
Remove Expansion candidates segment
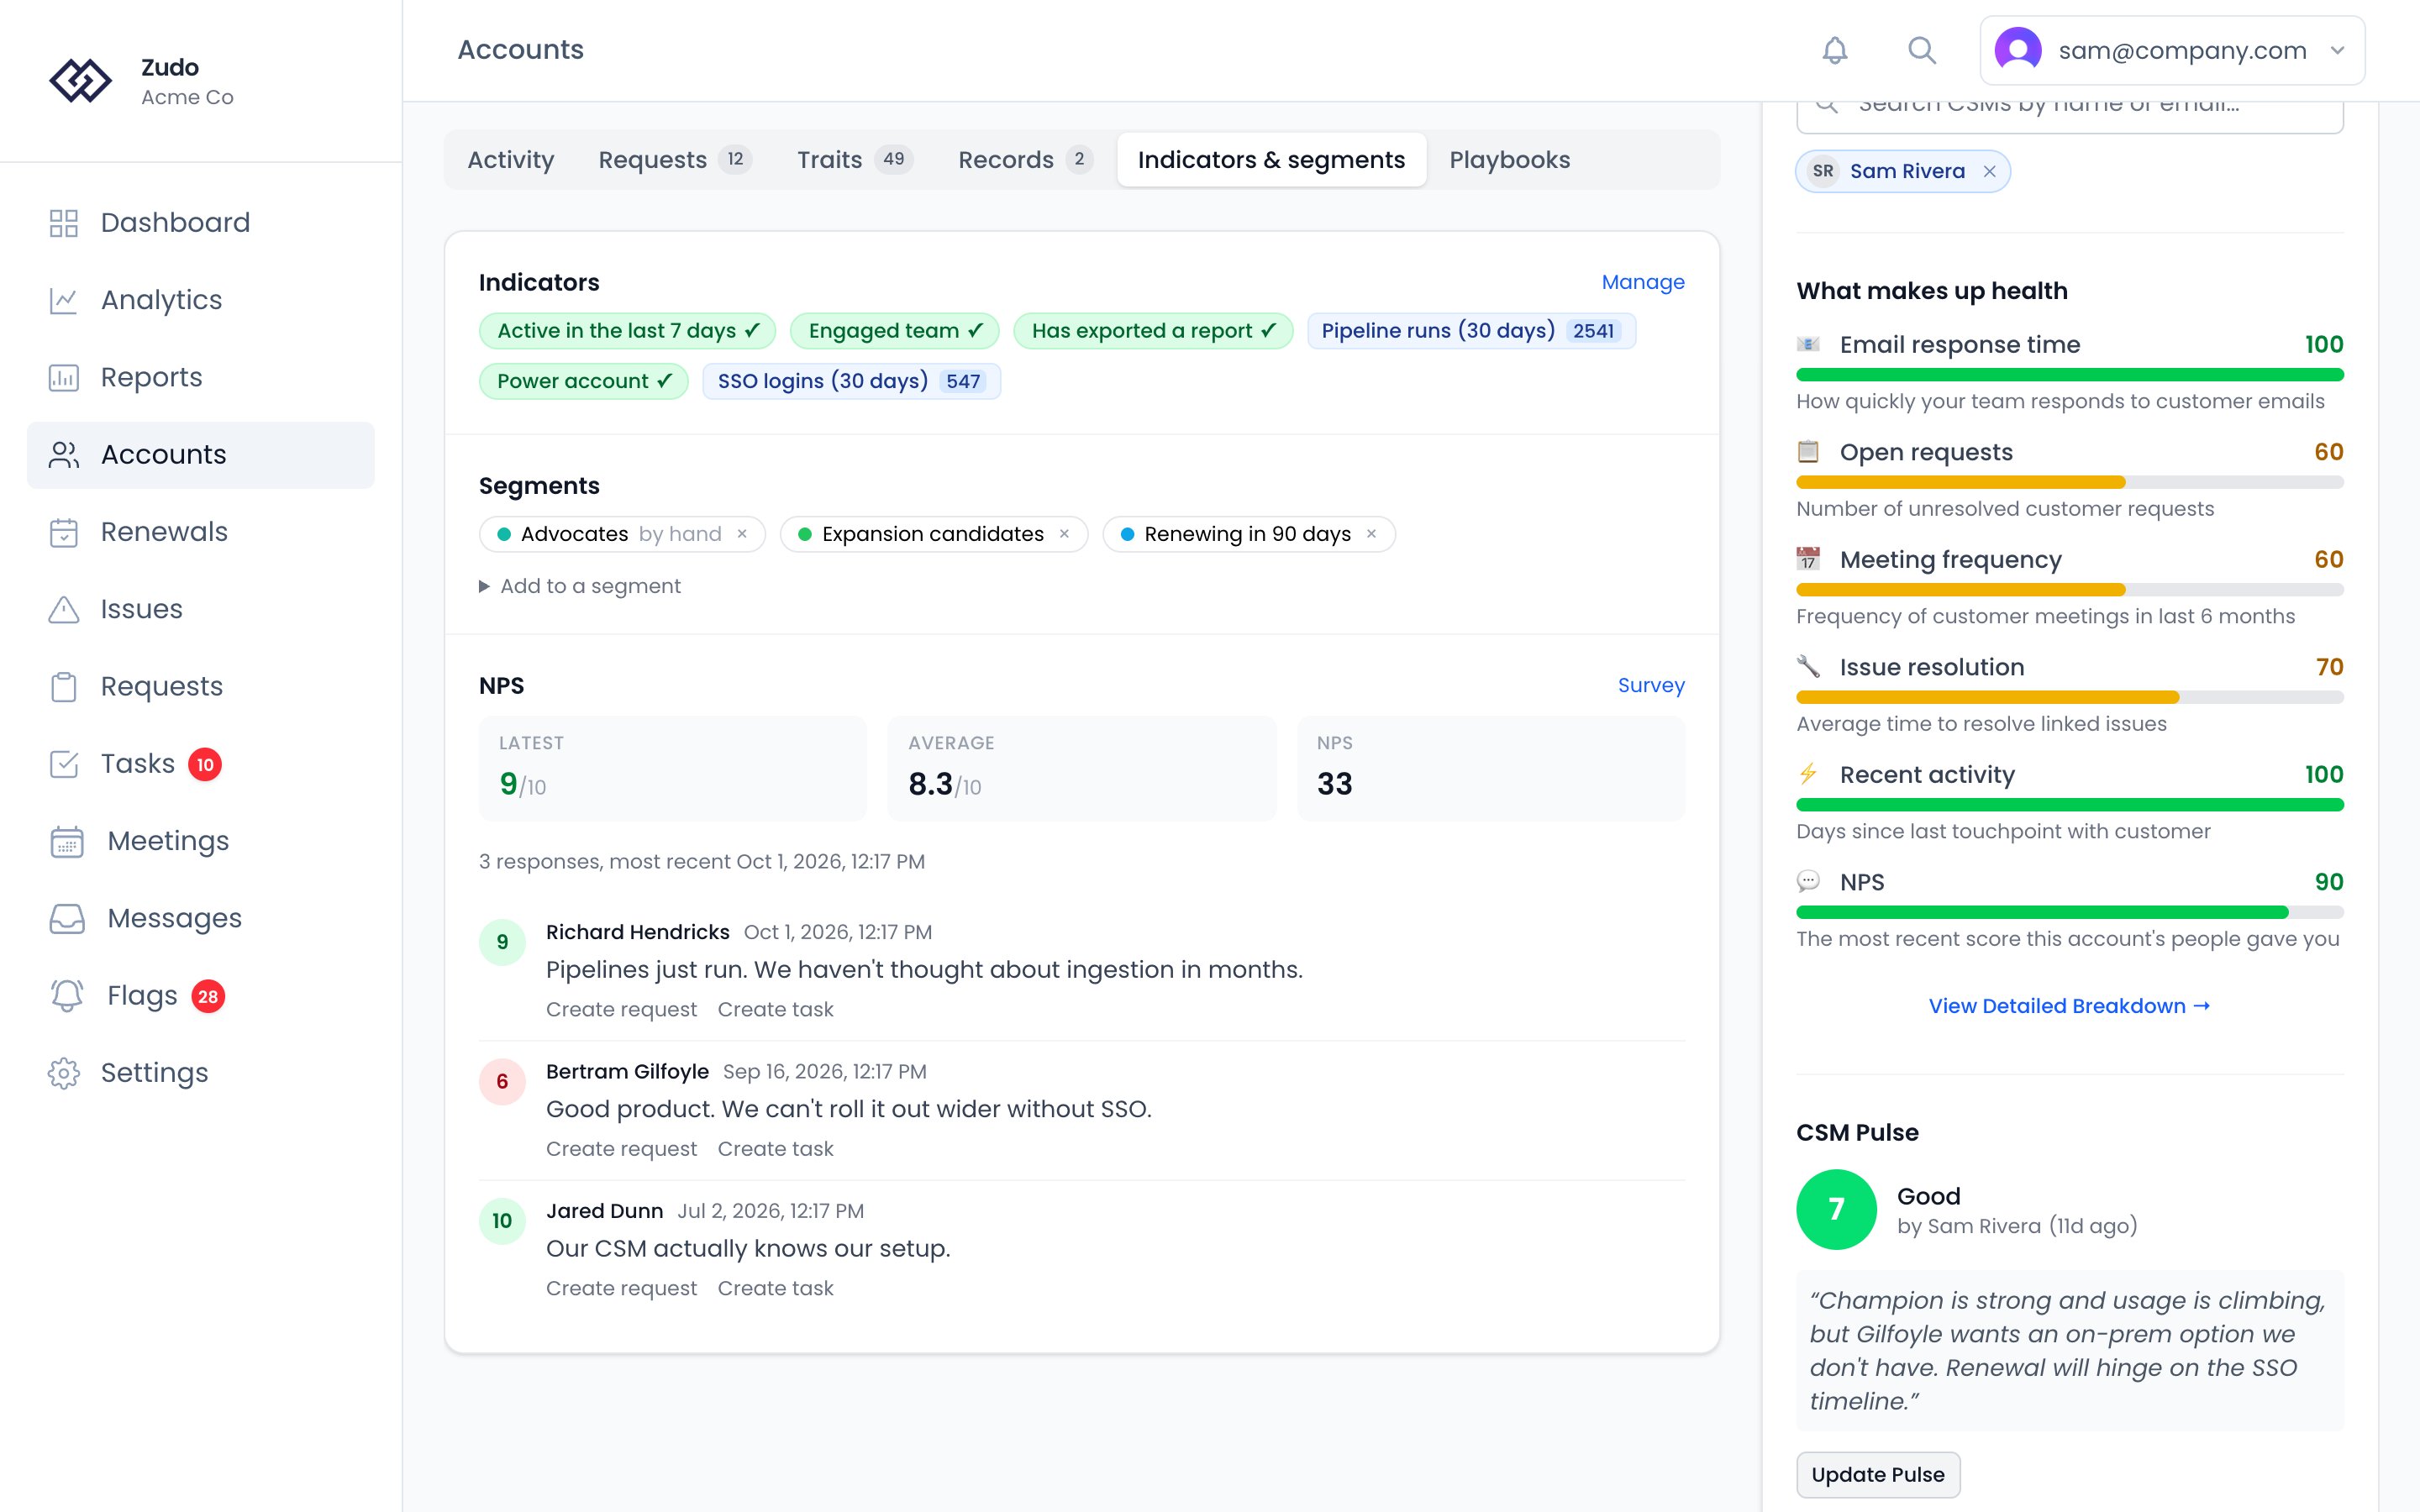point(1064,534)
